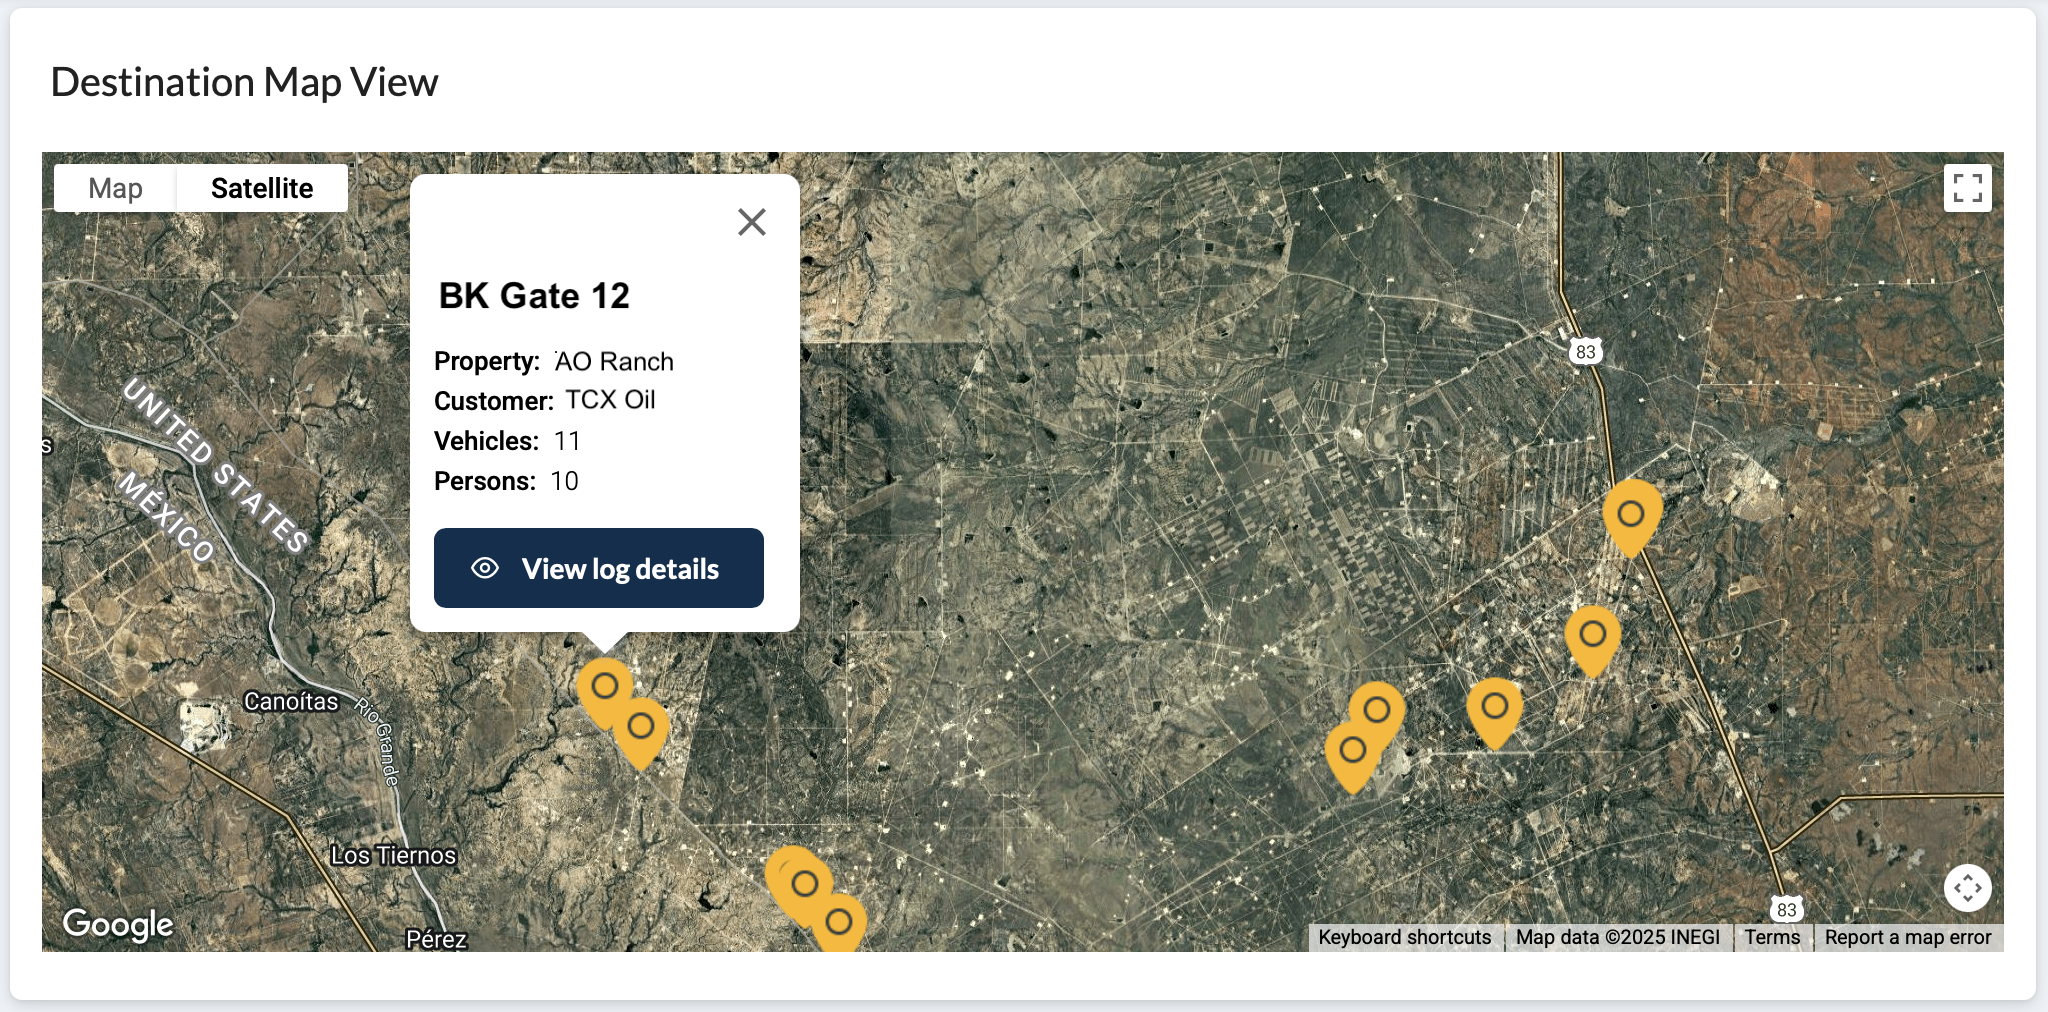Viewport: 2048px width, 1012px height.
Task: Click the pin cut off at map bottom edge
Action: tap(840, 922)
